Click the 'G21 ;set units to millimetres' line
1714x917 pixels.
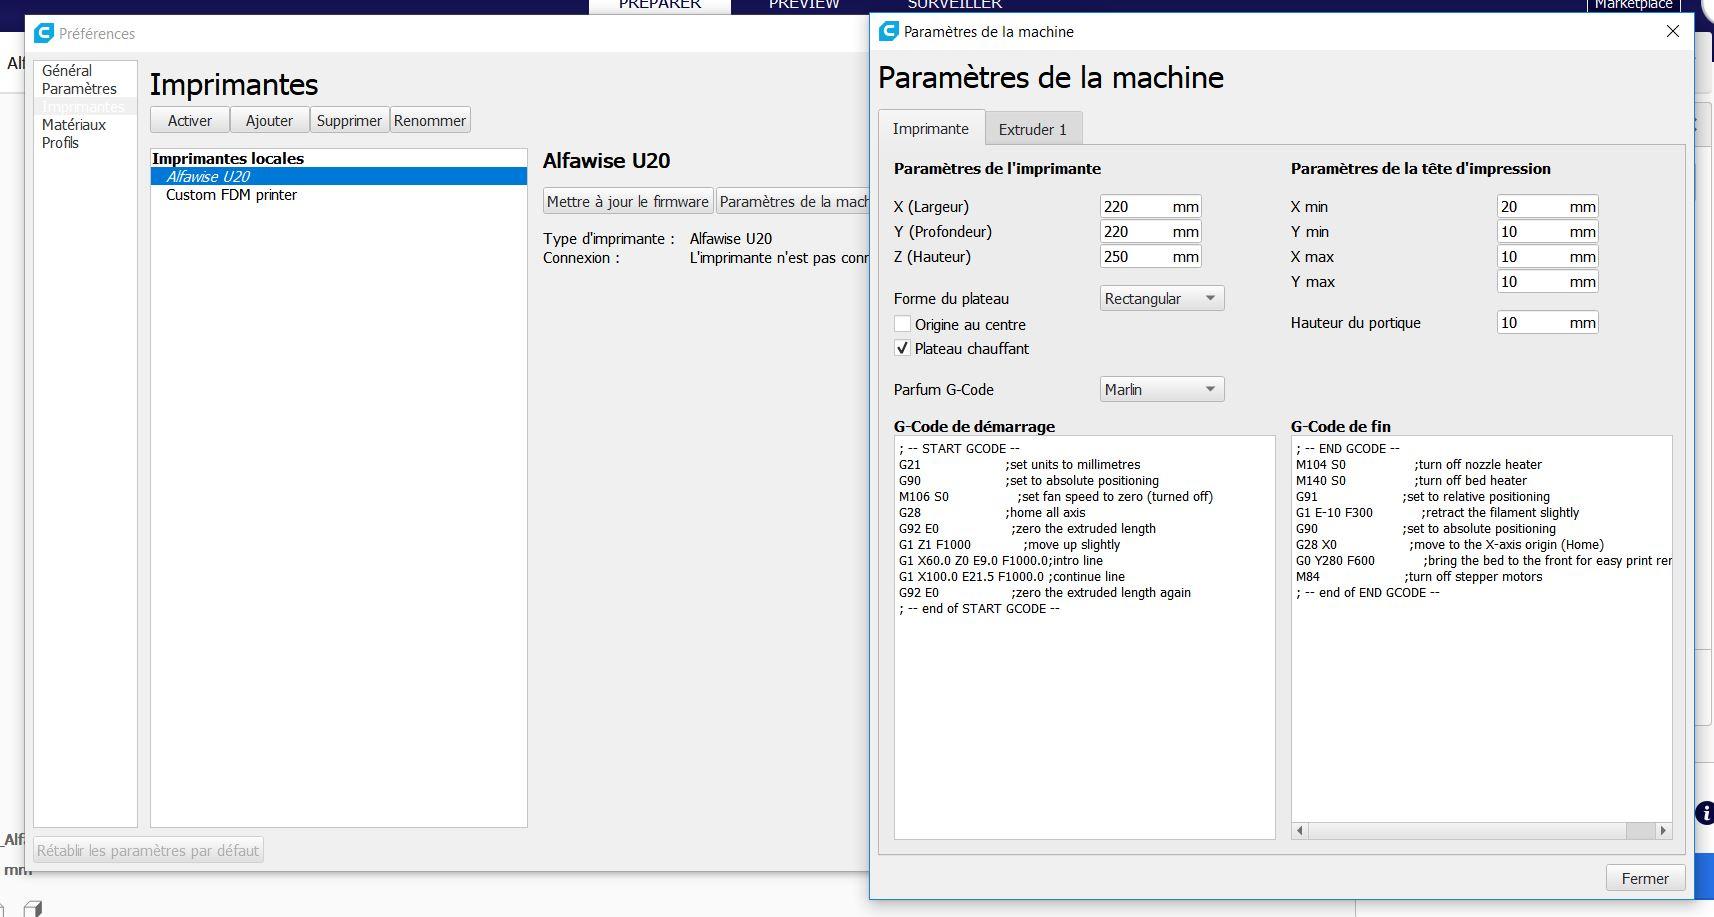point(1019,464)
